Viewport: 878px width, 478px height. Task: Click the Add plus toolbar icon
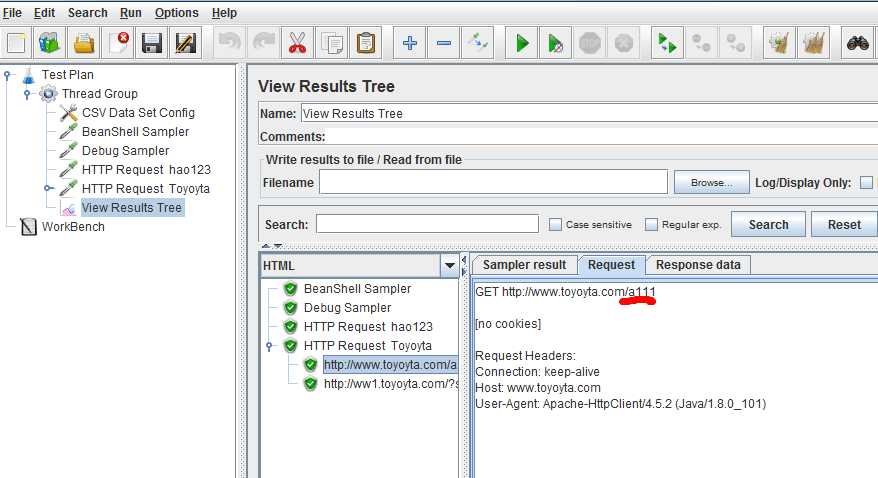409,43
